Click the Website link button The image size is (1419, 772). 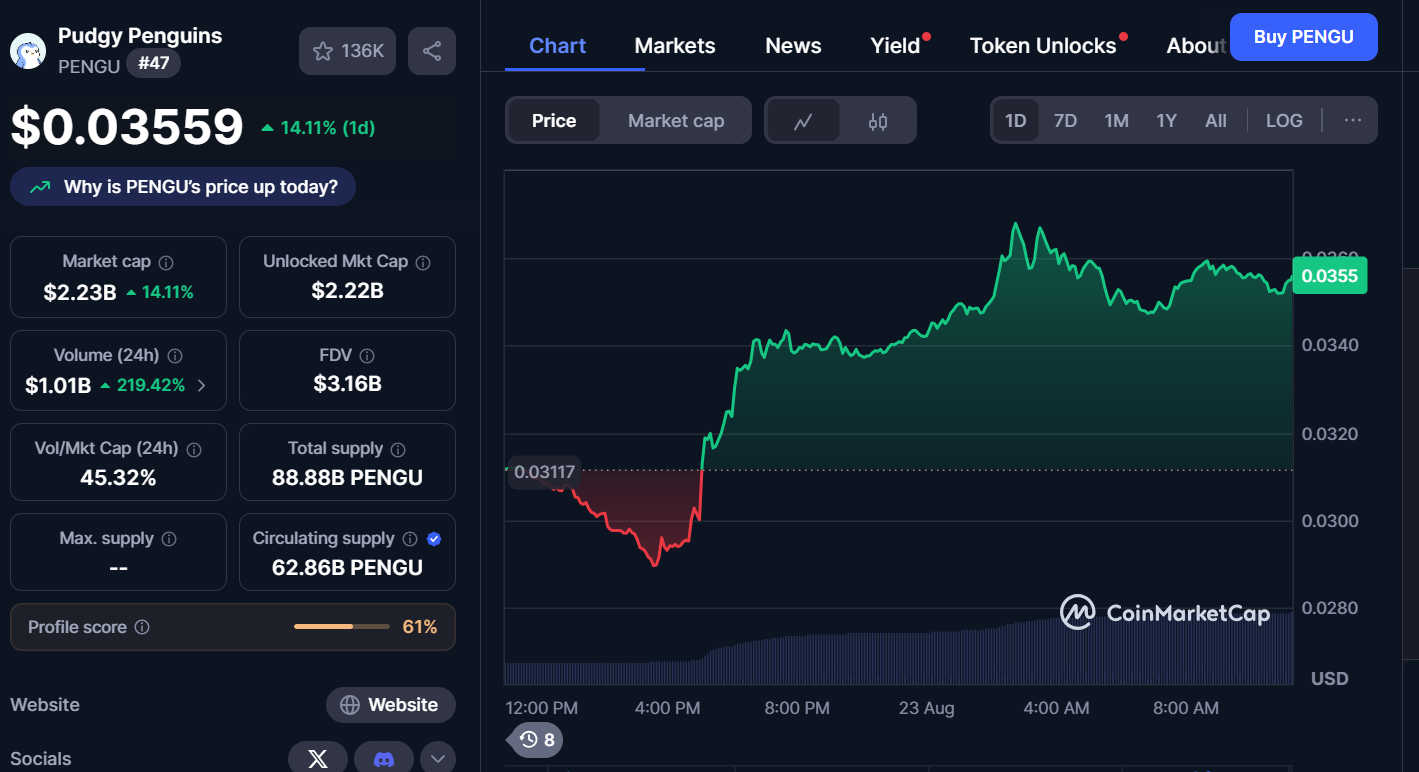pos(390,705)
